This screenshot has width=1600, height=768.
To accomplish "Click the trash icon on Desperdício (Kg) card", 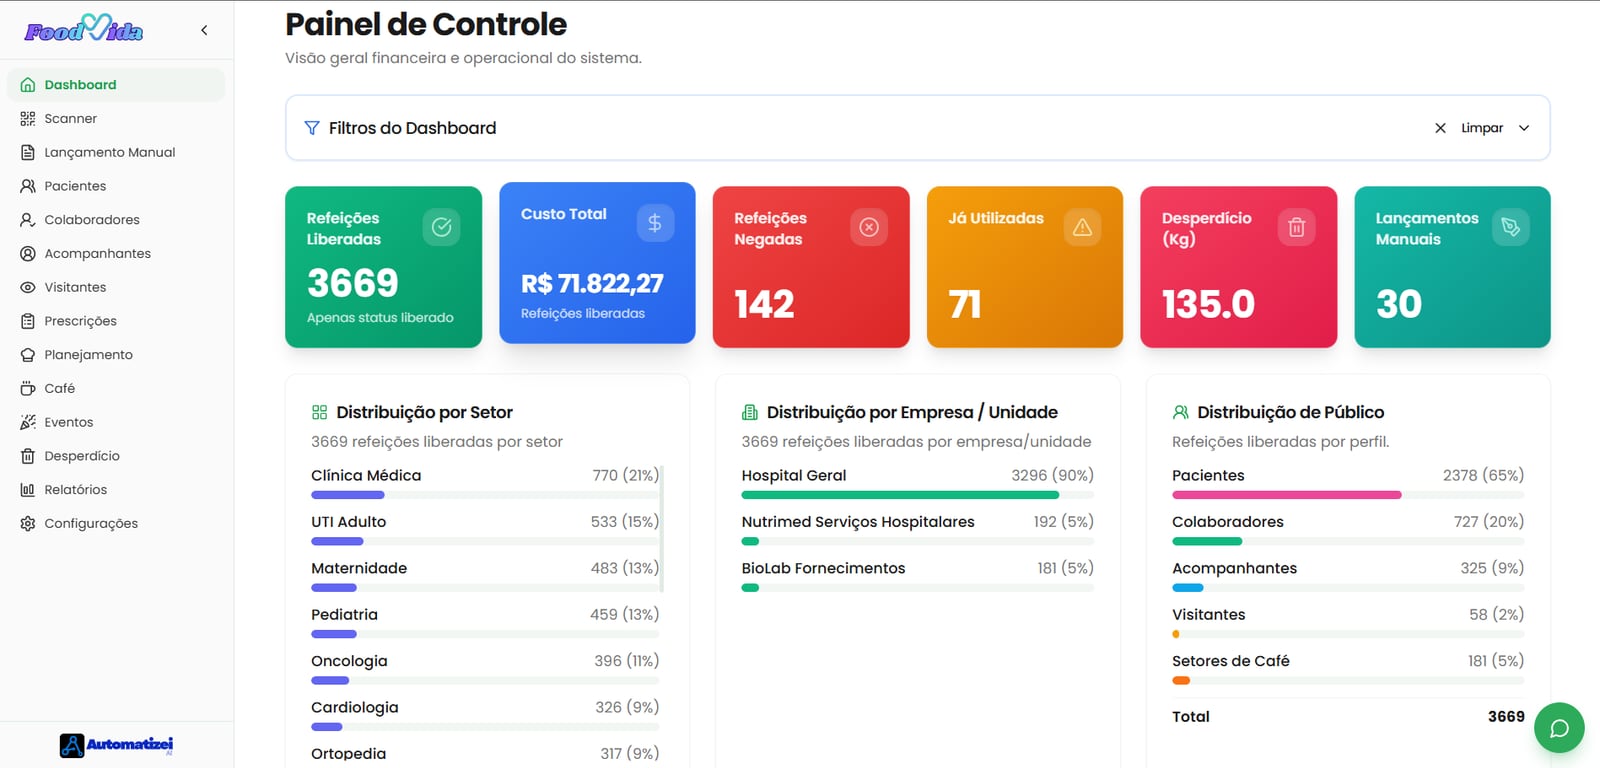I will click(1296, 227).
